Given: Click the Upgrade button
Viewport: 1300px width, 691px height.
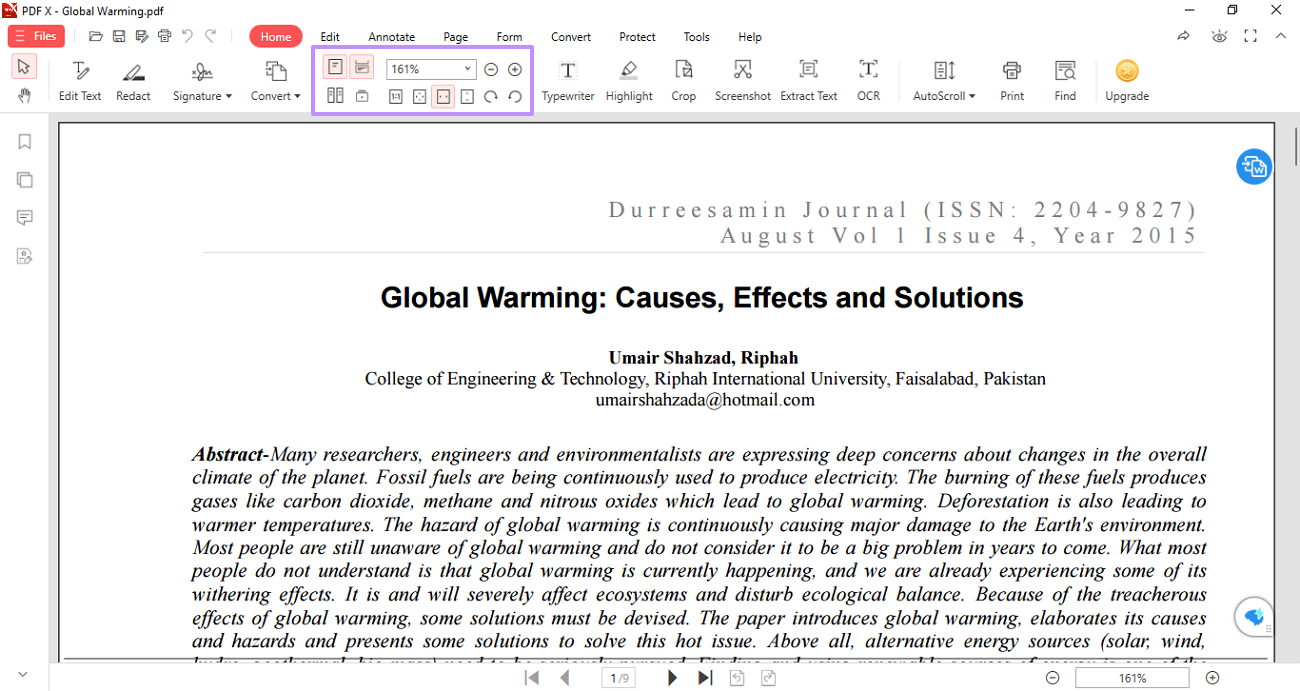Looking at the screenshot, I should [1127, 80].
